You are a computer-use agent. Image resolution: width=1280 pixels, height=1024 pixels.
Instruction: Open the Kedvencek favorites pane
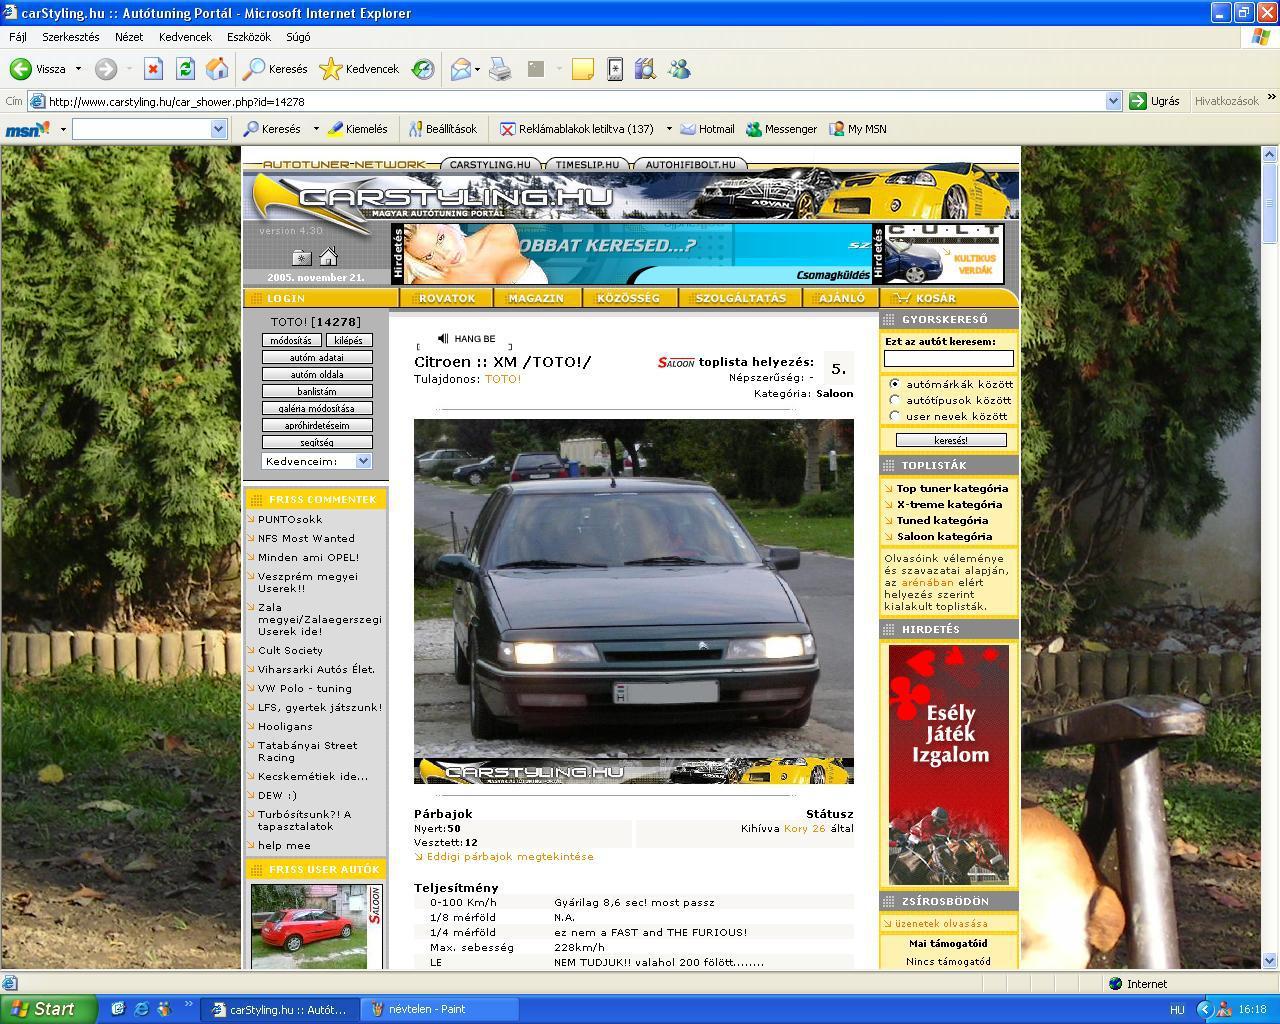pyautogui.click(x=359, y=69)
